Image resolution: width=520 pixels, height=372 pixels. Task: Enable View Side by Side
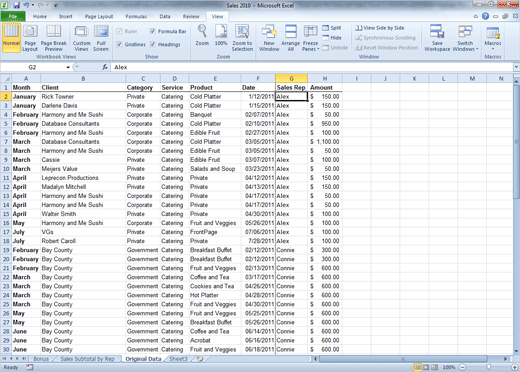pos(380,28)
